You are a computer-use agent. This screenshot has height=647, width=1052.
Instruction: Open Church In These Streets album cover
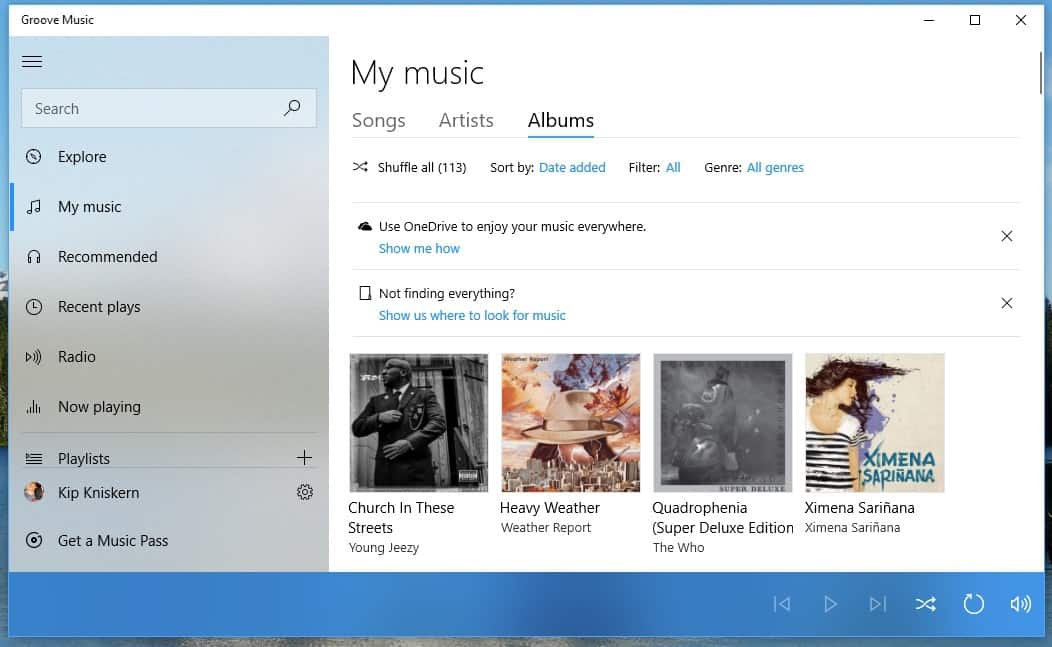419,423
